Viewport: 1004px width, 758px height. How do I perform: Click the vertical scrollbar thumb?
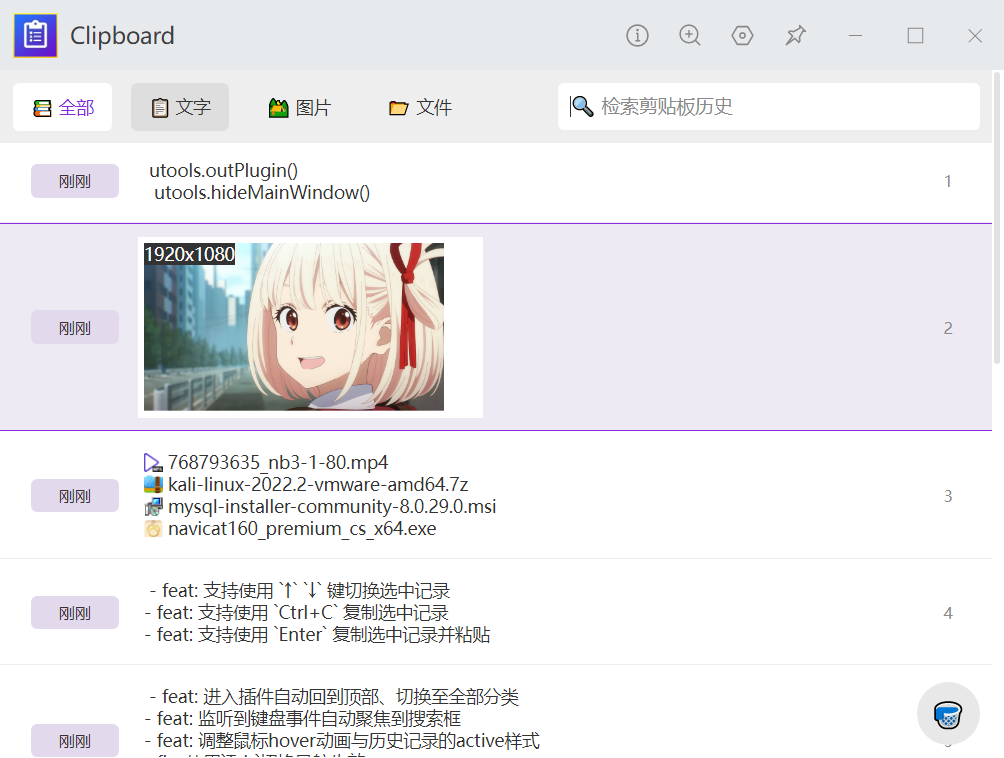point(997,218)
